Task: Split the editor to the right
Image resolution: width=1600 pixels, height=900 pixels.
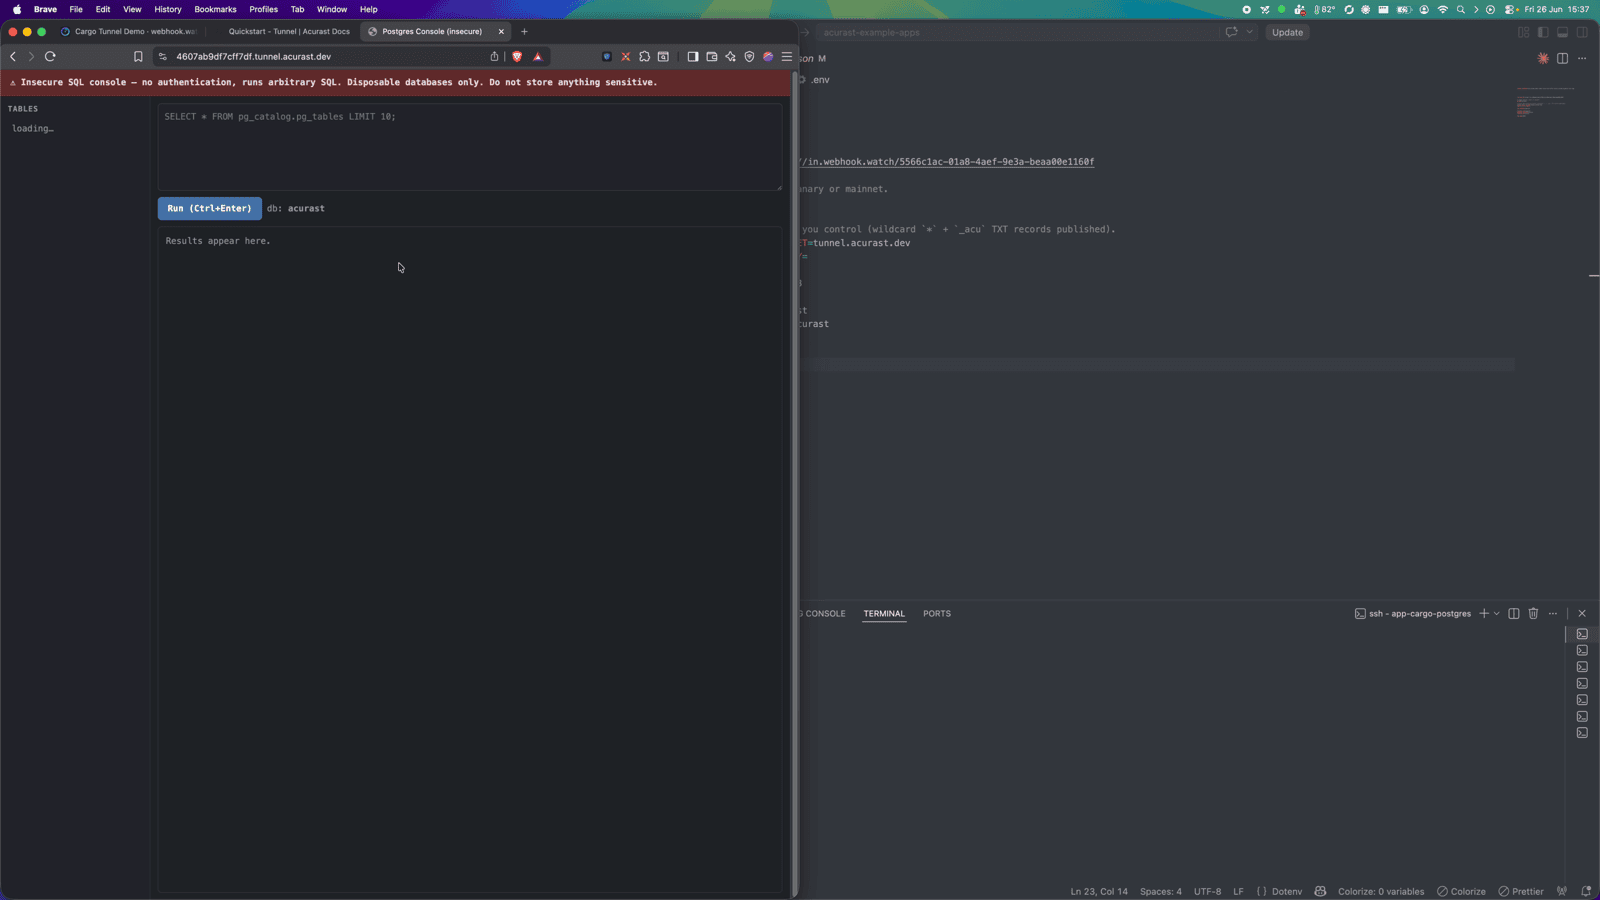Action: 1562,58
